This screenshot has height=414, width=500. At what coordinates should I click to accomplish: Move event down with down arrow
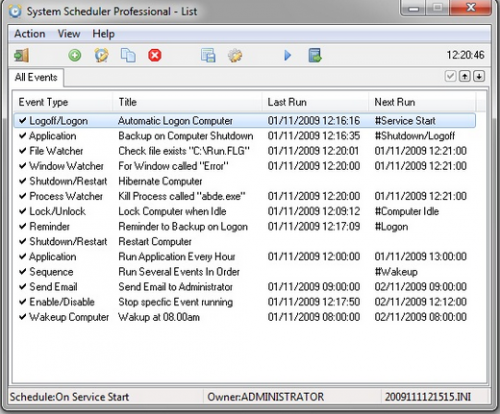(x=479, y=76)
